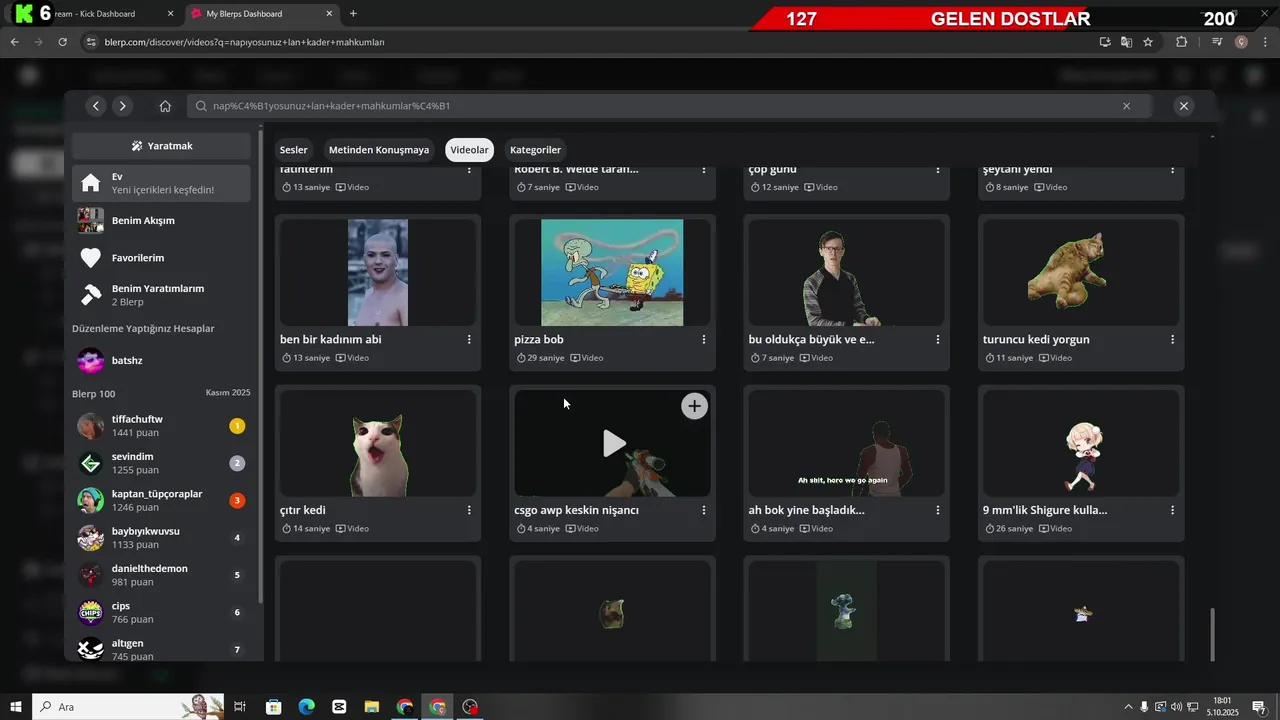Open kaptan_tüpçoraplar leaderboard entry
The image size is (1280, 720).
point(161,500)
